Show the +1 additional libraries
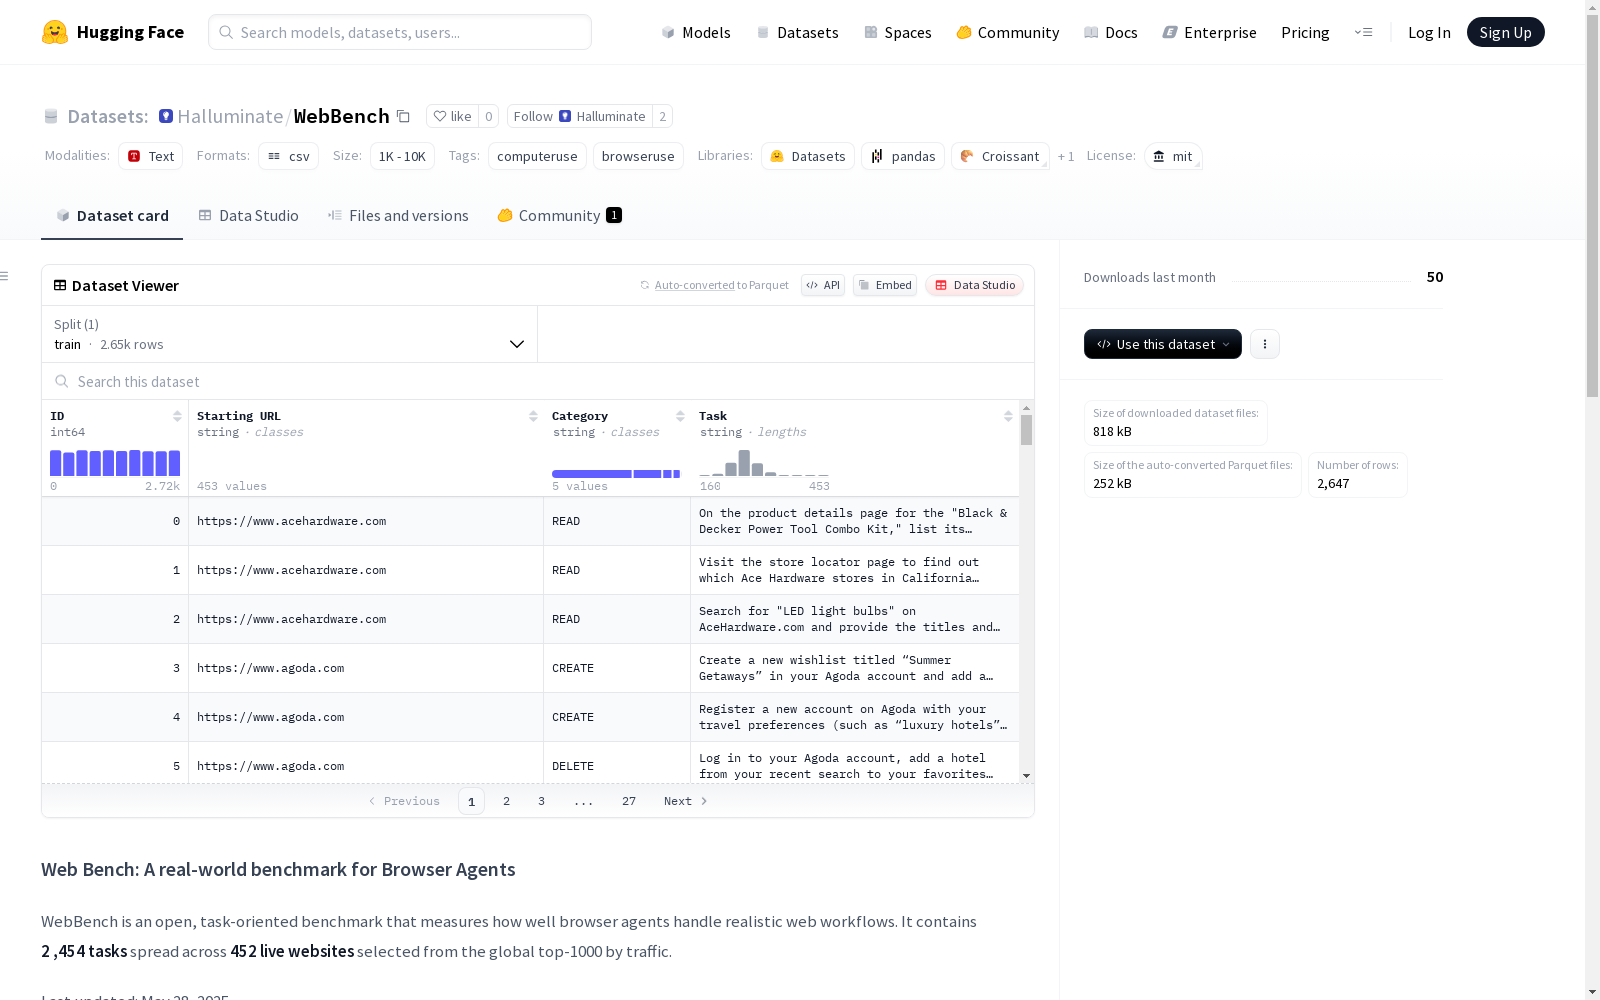 [x=1066, y=156]
